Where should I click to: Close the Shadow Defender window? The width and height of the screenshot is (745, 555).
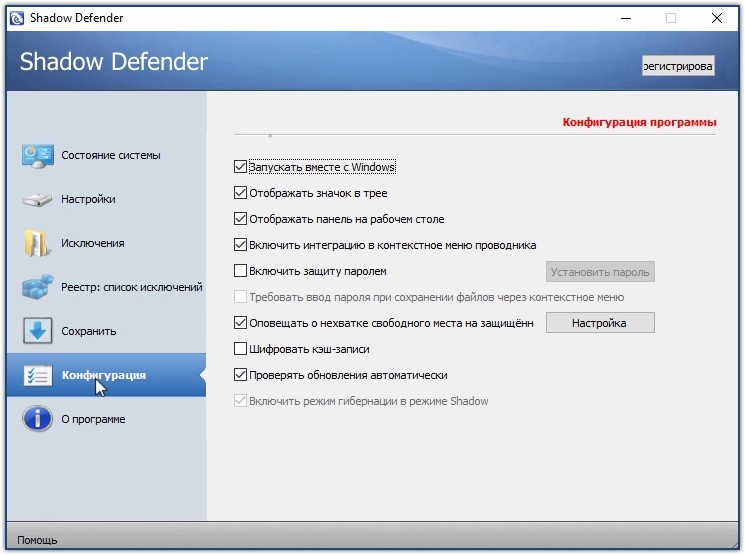(717, 18)
